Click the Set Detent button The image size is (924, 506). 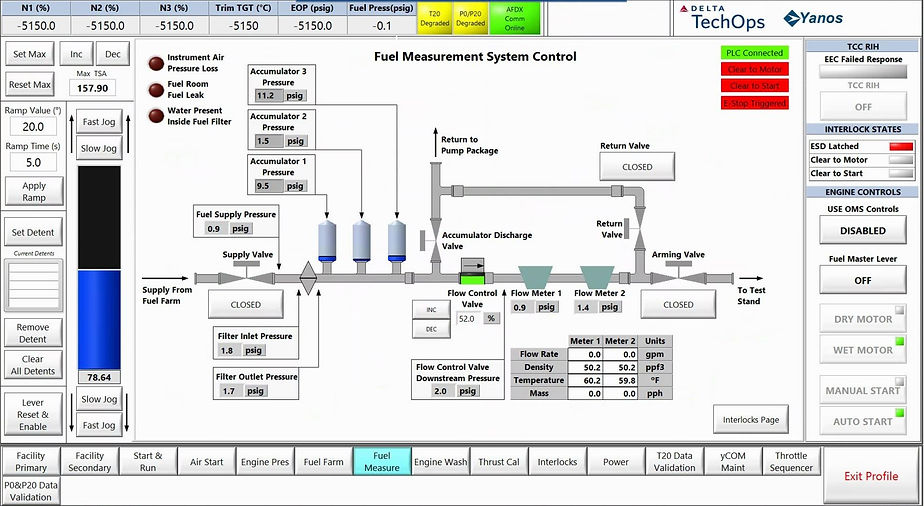33,232
